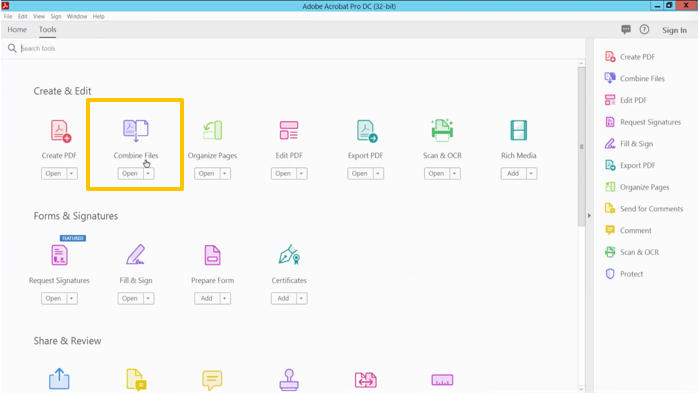The width and height of the screenshot is (700, 393).
Task: Expand dropdown arrow next to Organize Pages Open
Action: pos(225,173)
